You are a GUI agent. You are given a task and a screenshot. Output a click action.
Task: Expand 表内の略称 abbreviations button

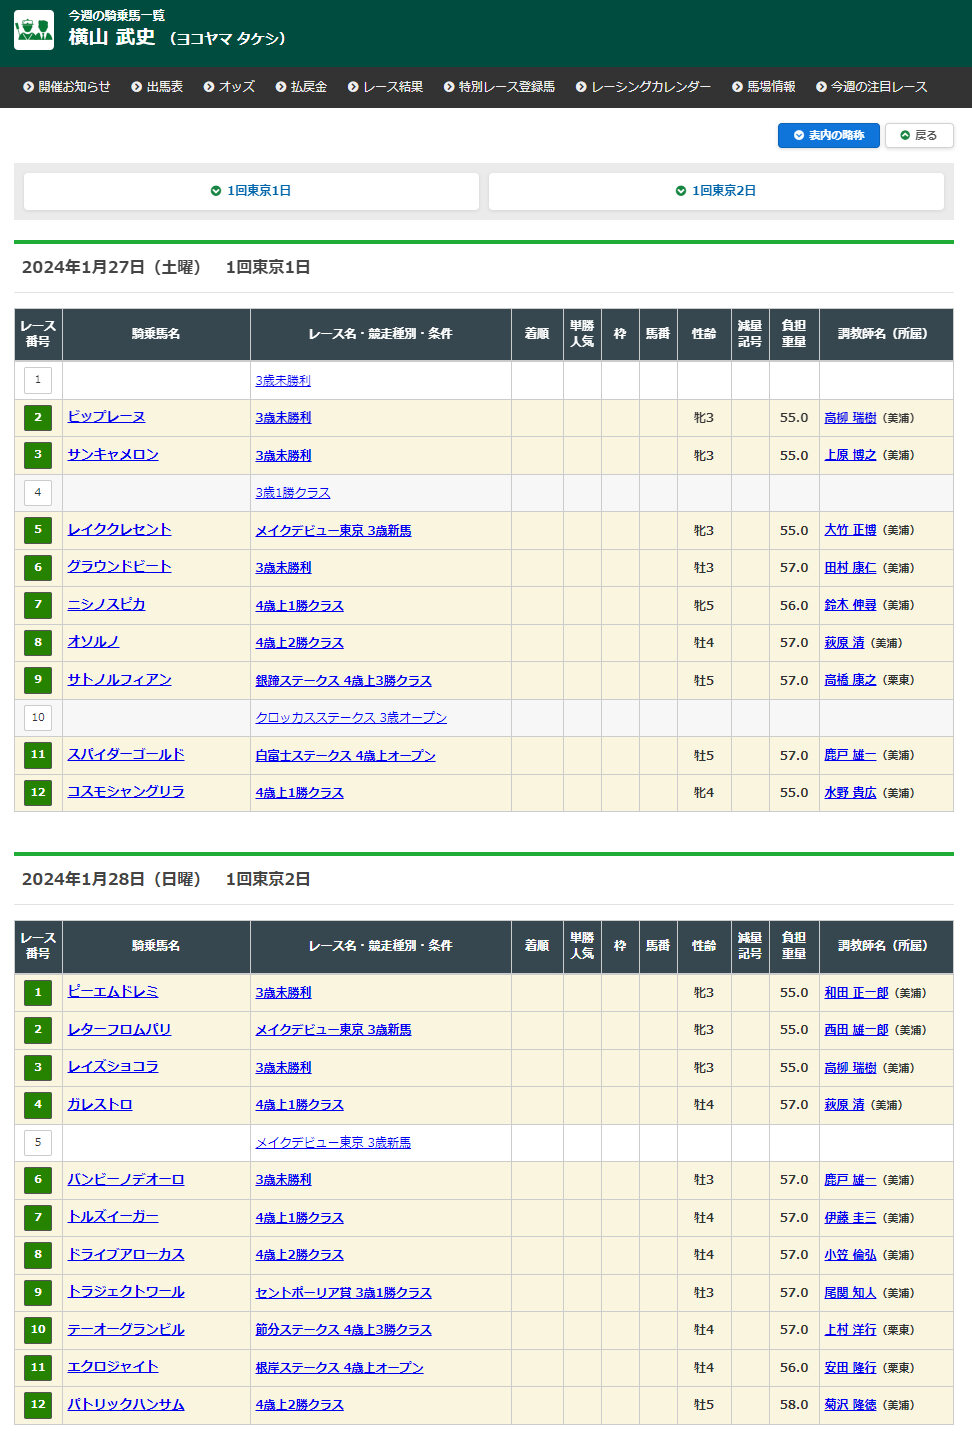[828, 135]
